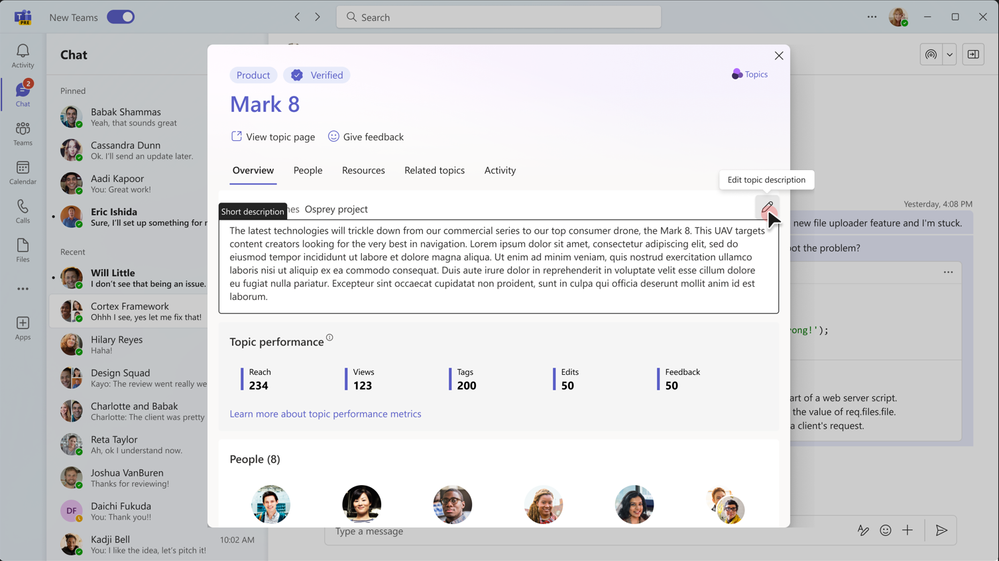The image size is (999, 561).
Task: Click the Reach 234 metric
Action: pyautogui.click(x=256, y=379)
